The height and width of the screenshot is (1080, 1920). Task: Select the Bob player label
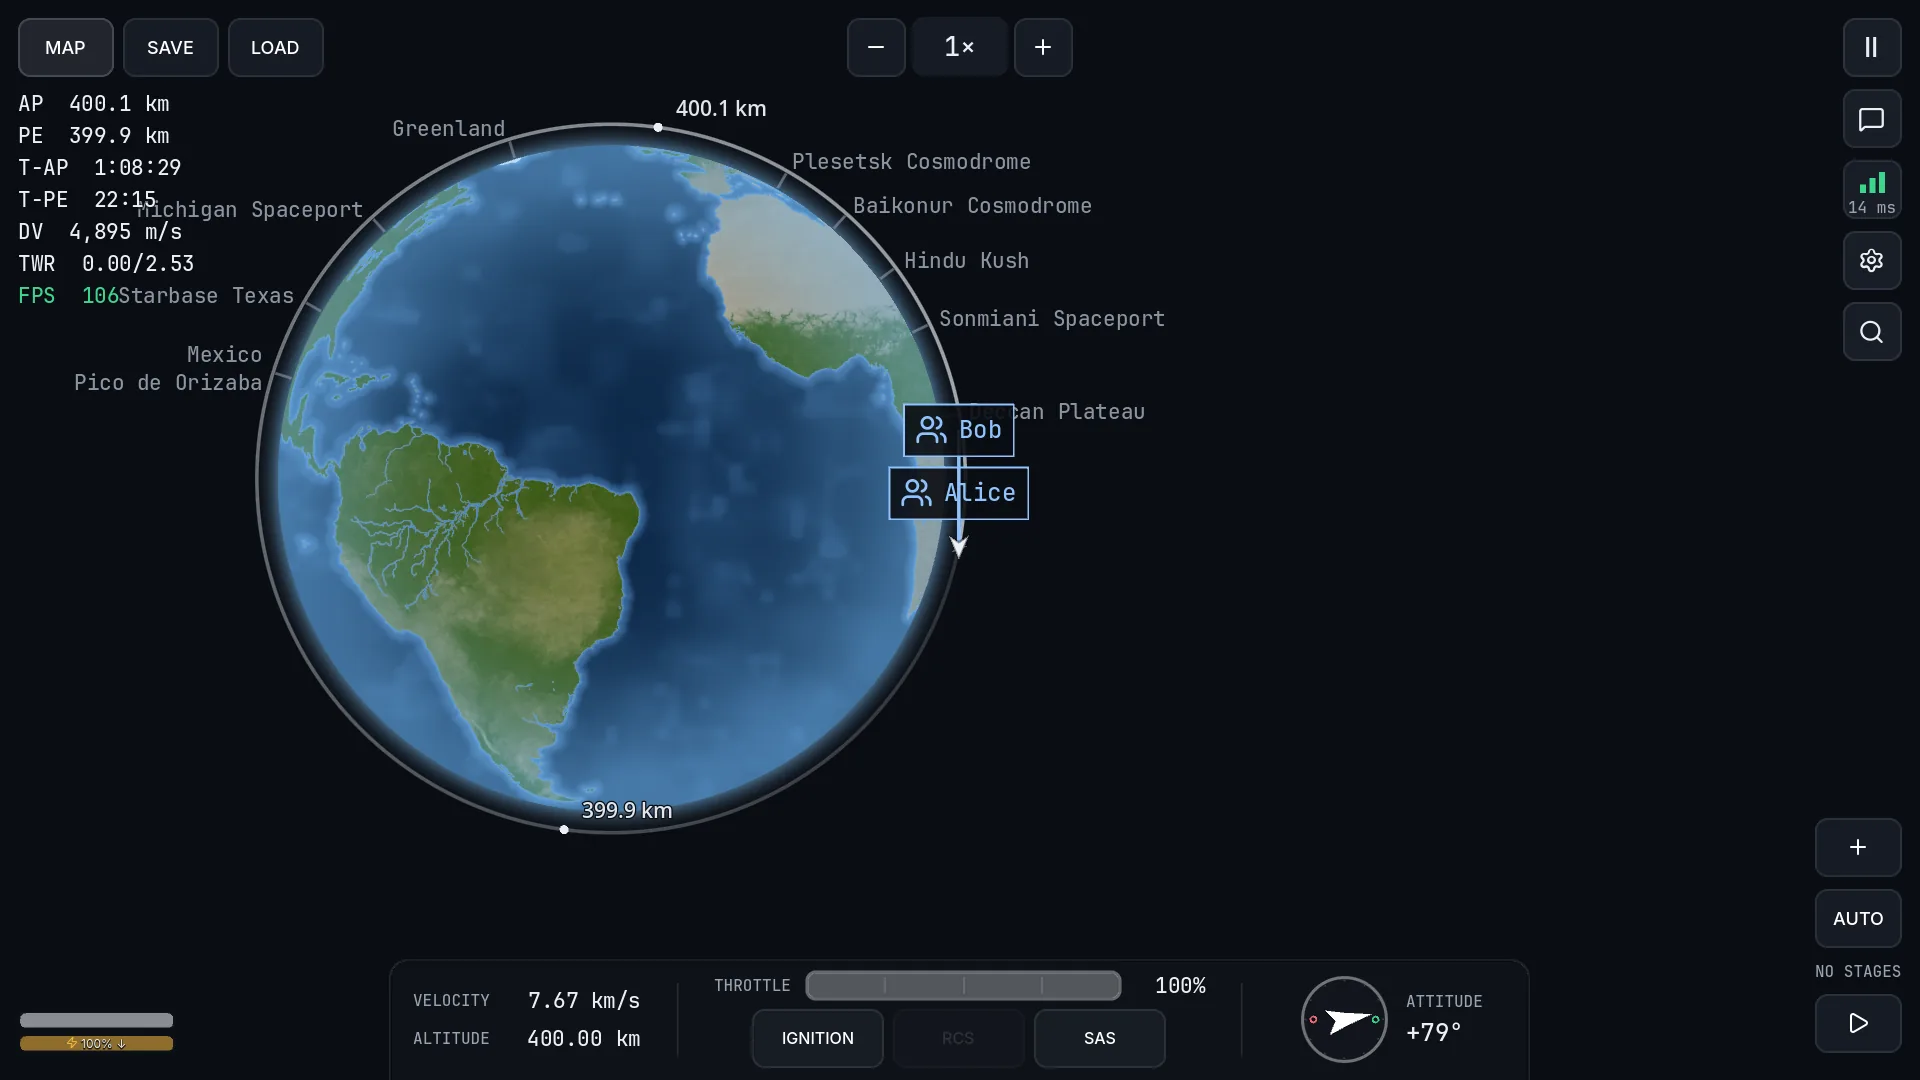pos(958,430)
